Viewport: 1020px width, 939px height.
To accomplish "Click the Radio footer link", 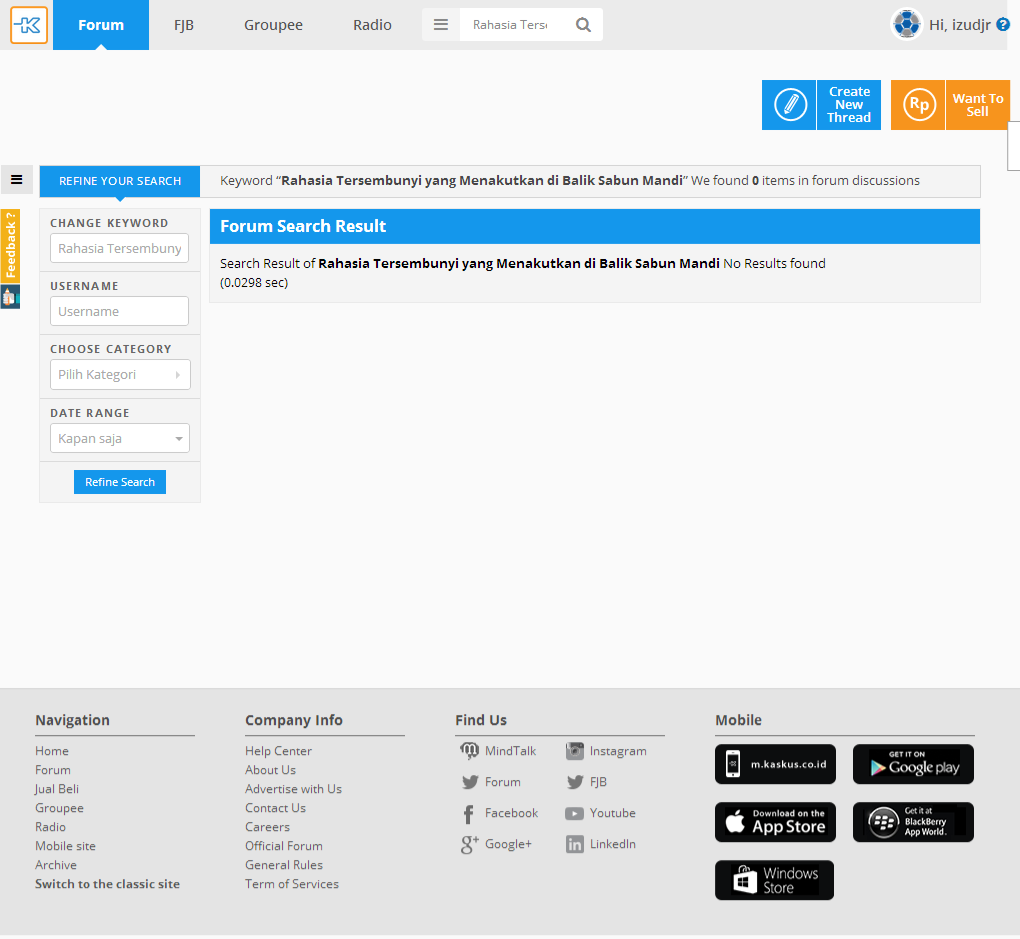I will click(x=50, y=827).
